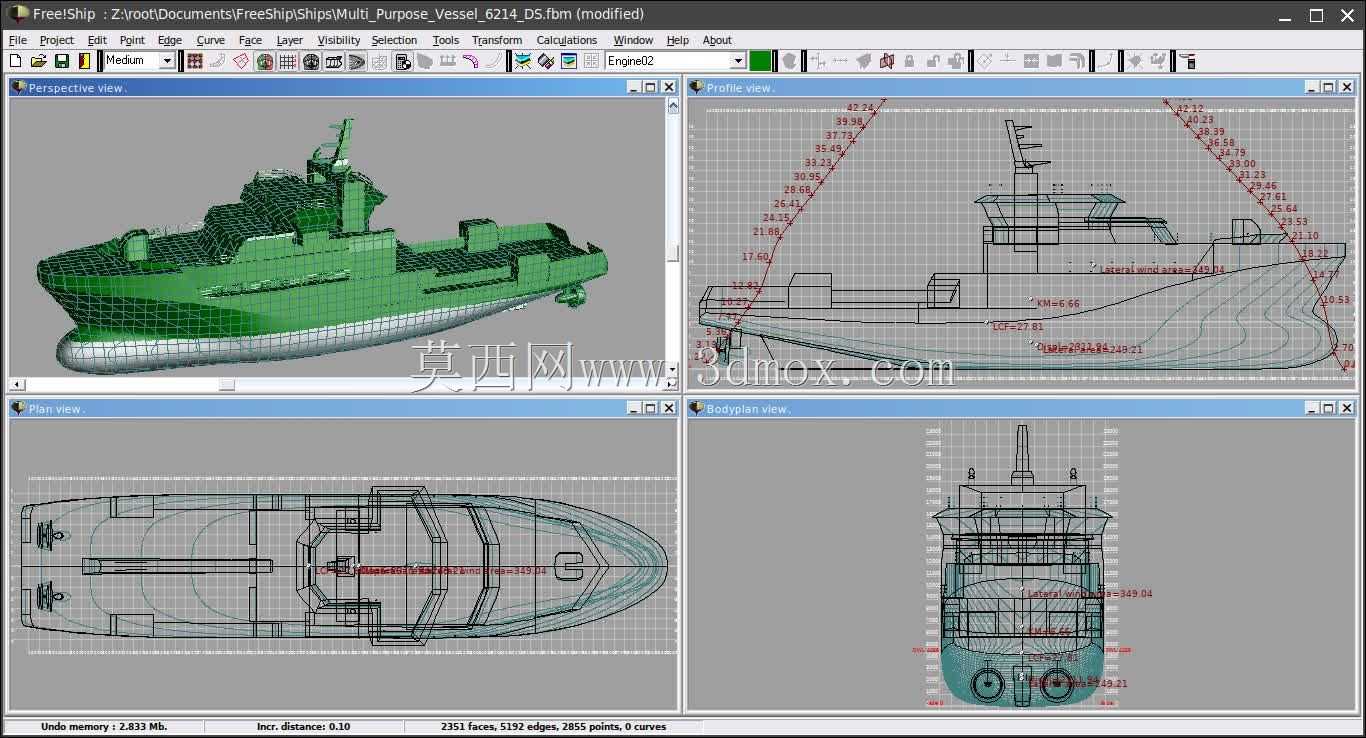Open the Transform menu

497,40
